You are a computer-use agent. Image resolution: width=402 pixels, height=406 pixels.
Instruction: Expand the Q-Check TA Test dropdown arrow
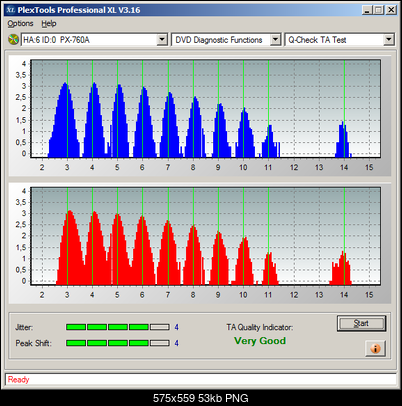[x=388, y=40]
